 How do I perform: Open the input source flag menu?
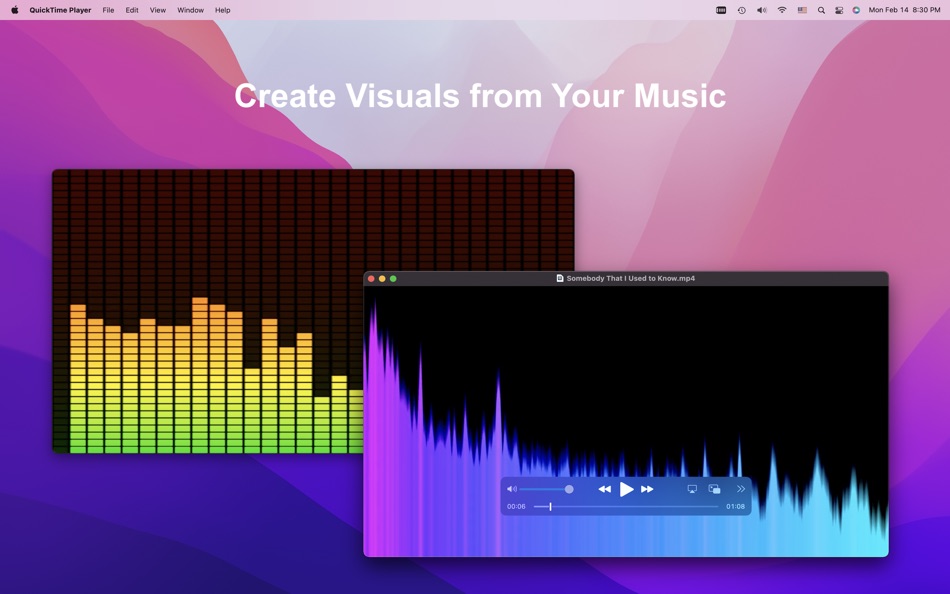pyautogui.click(x=802, y=10)
